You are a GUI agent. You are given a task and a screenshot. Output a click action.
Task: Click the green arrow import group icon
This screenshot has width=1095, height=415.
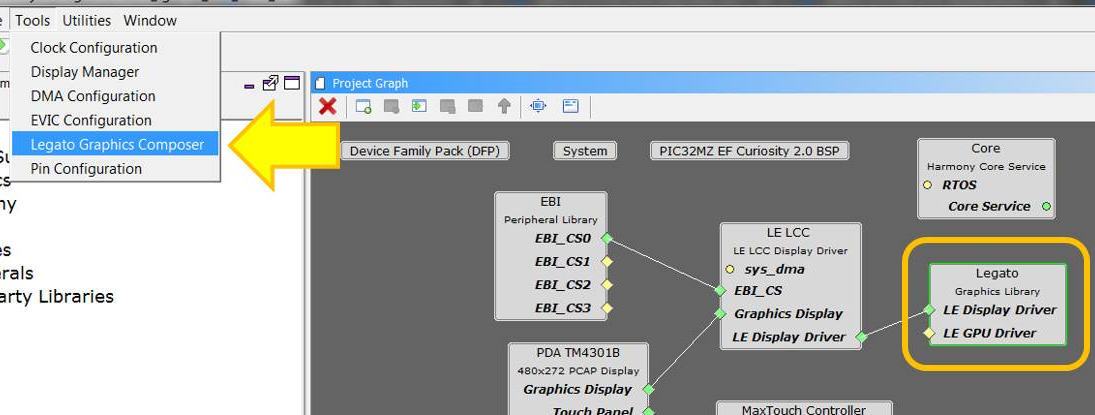pyautogui.click(x=419, y=106)
